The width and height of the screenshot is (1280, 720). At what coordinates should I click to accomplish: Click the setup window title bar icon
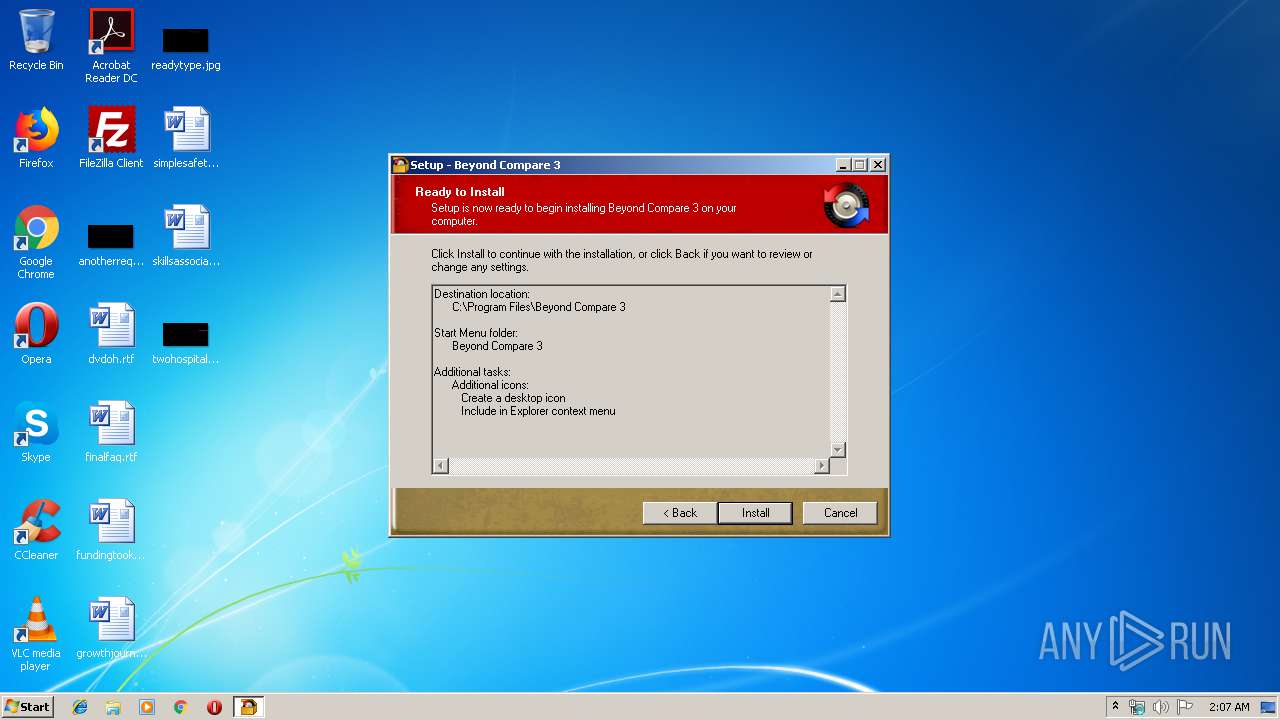point(400,165)
